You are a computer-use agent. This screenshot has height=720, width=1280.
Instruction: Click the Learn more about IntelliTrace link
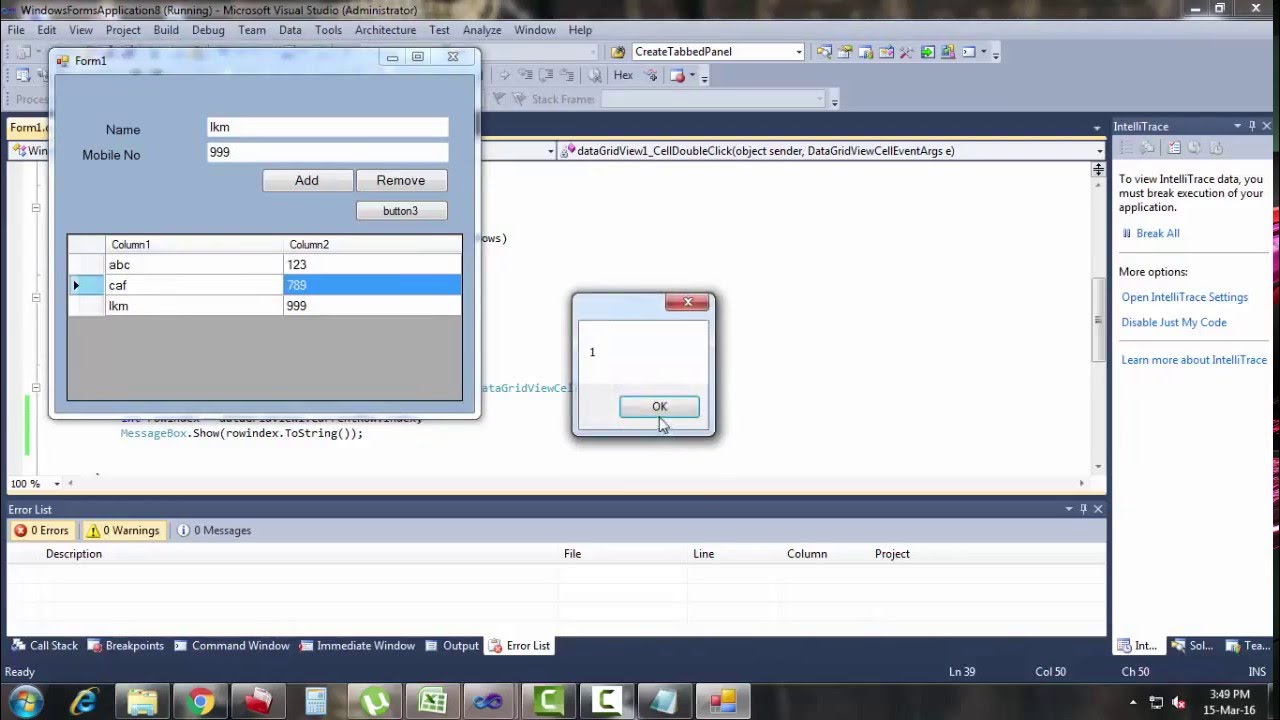click(1193, 360)
